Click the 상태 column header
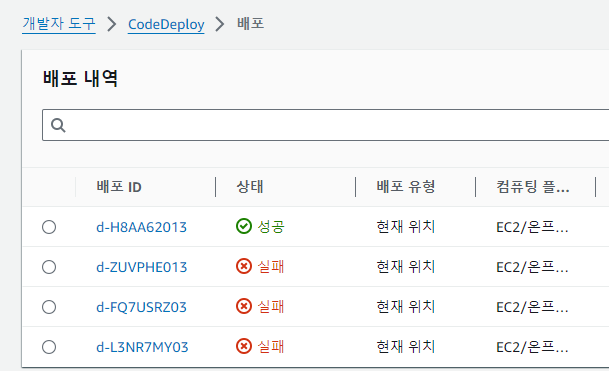 pos(250,187)
